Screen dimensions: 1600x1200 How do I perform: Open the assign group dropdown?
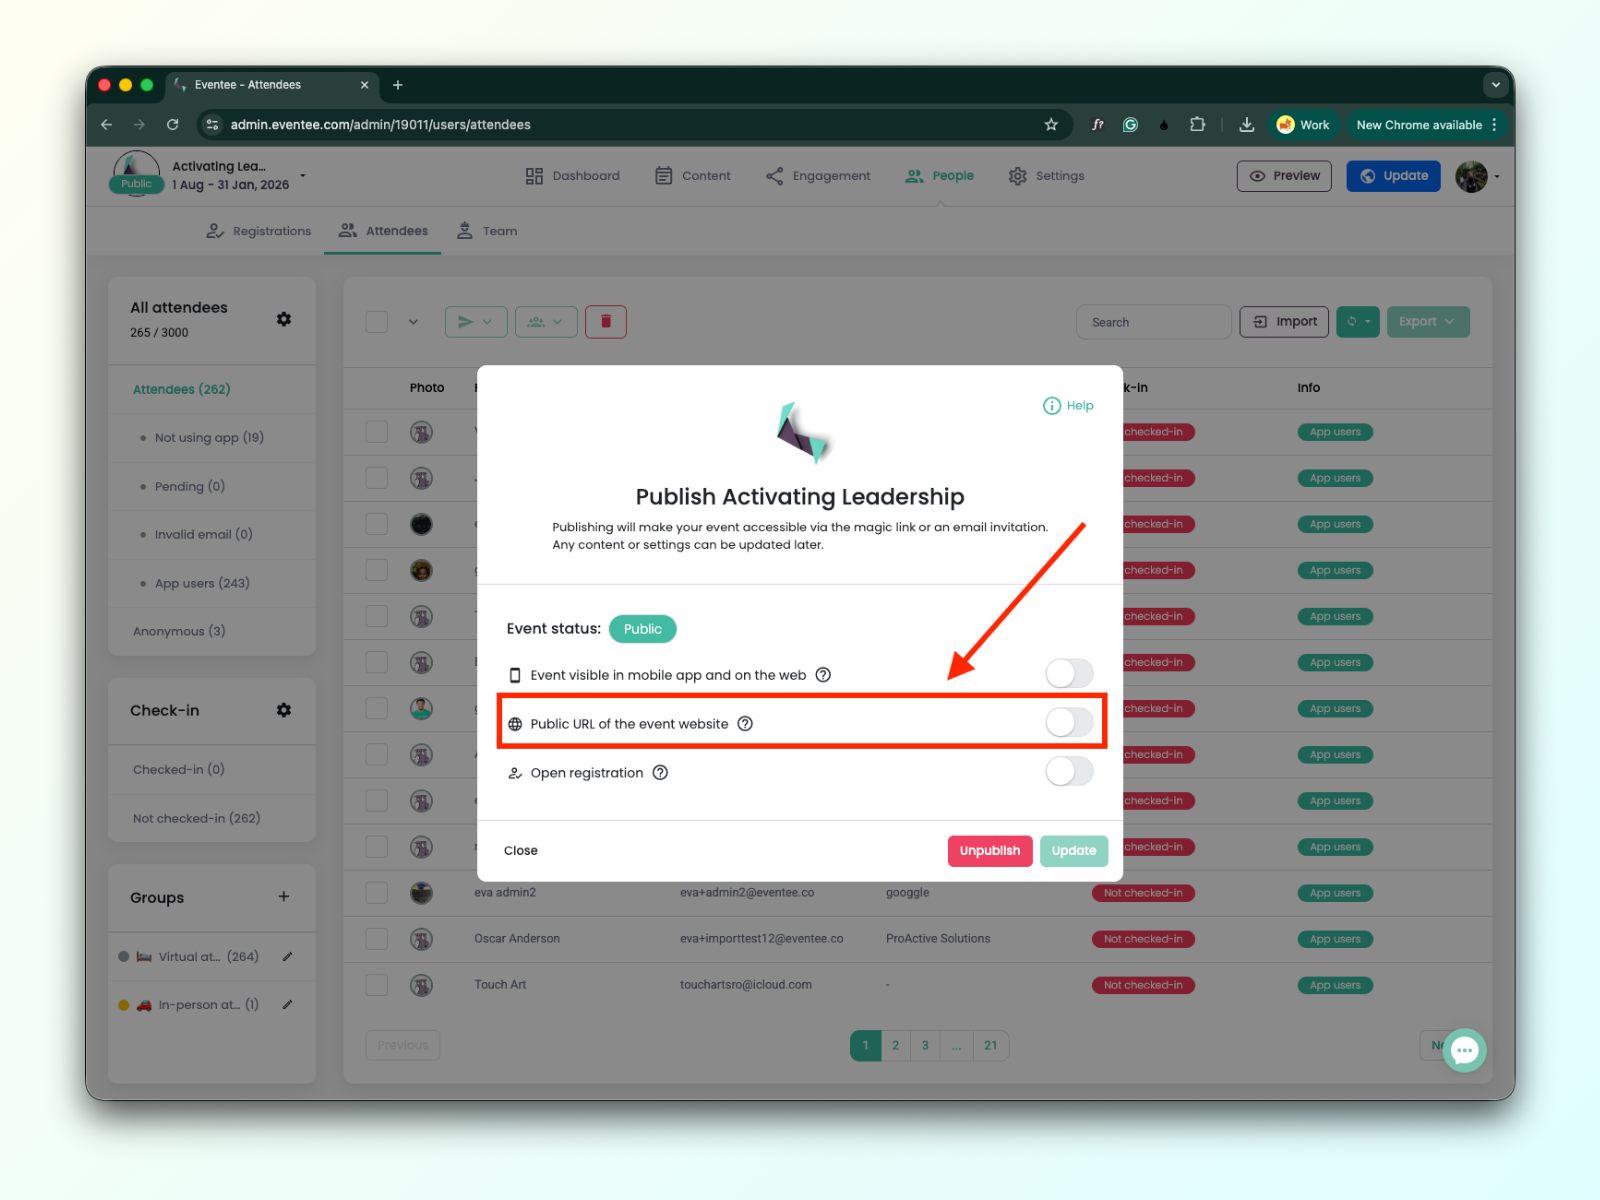point(546,322)
